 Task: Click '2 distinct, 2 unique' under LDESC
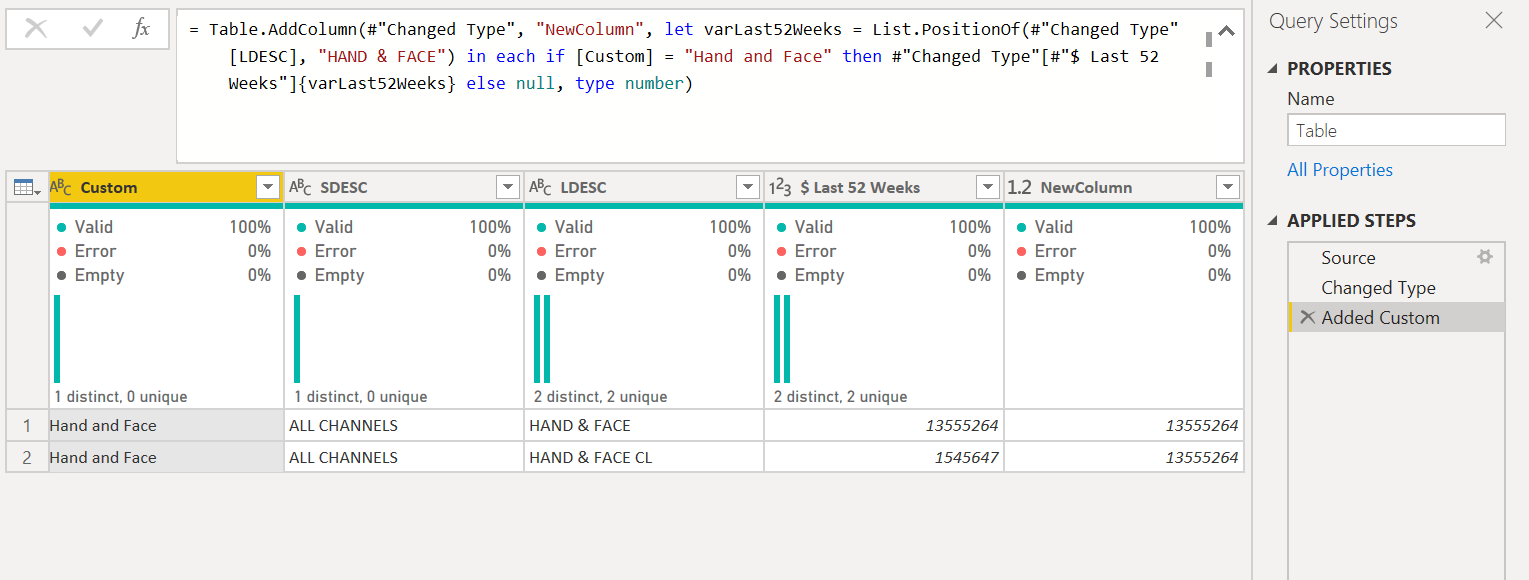[x=601, y=397]
